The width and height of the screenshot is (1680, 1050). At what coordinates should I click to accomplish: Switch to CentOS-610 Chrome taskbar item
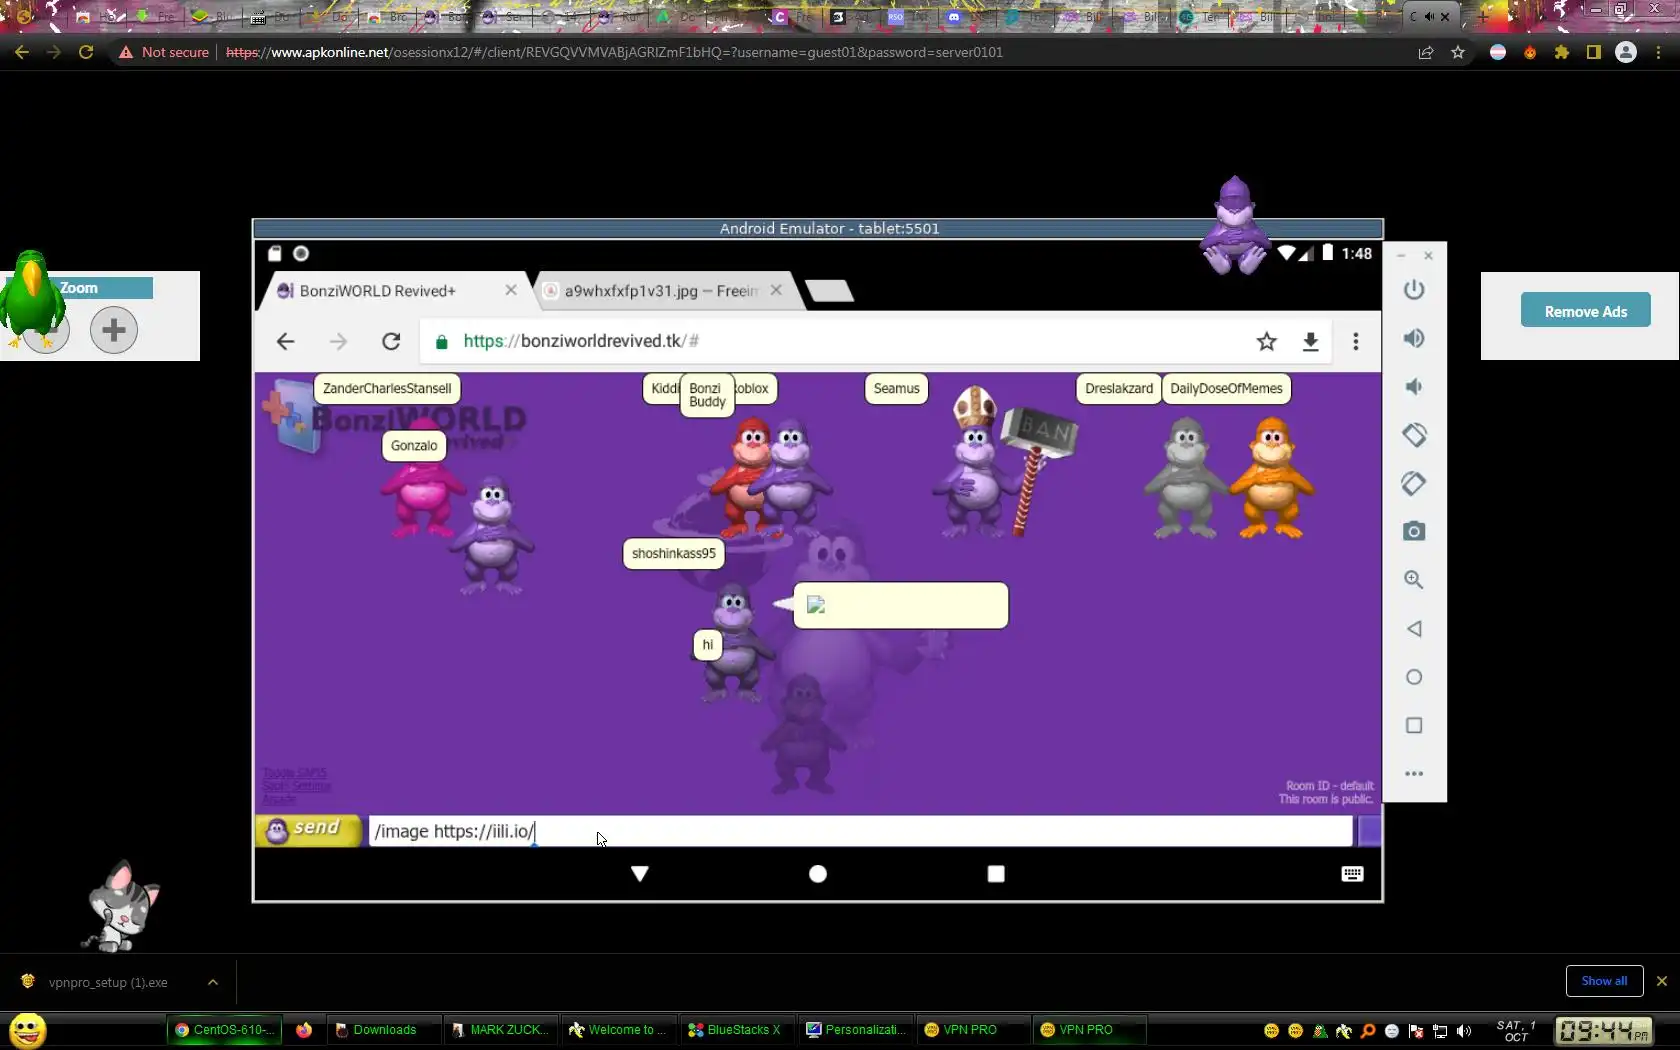tap(226, 1030)
